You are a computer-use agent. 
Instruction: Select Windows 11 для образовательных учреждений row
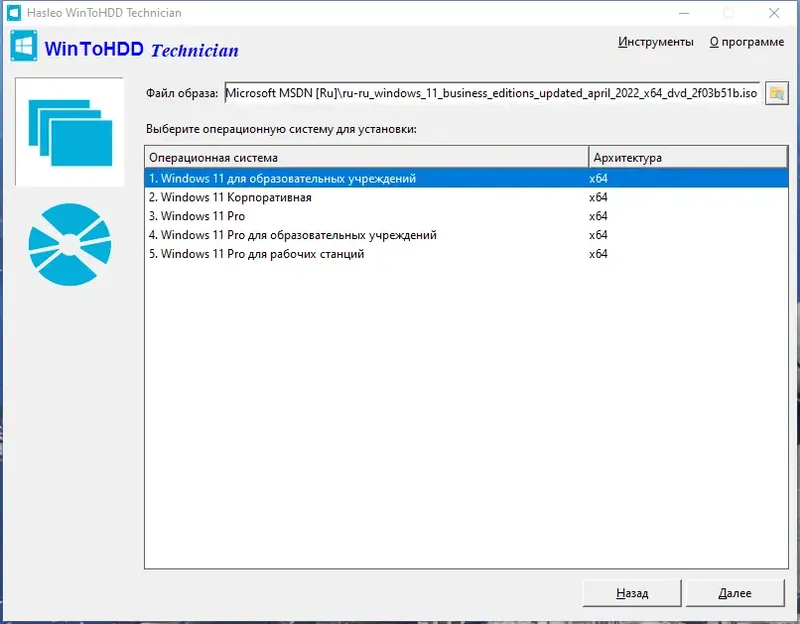466,179
